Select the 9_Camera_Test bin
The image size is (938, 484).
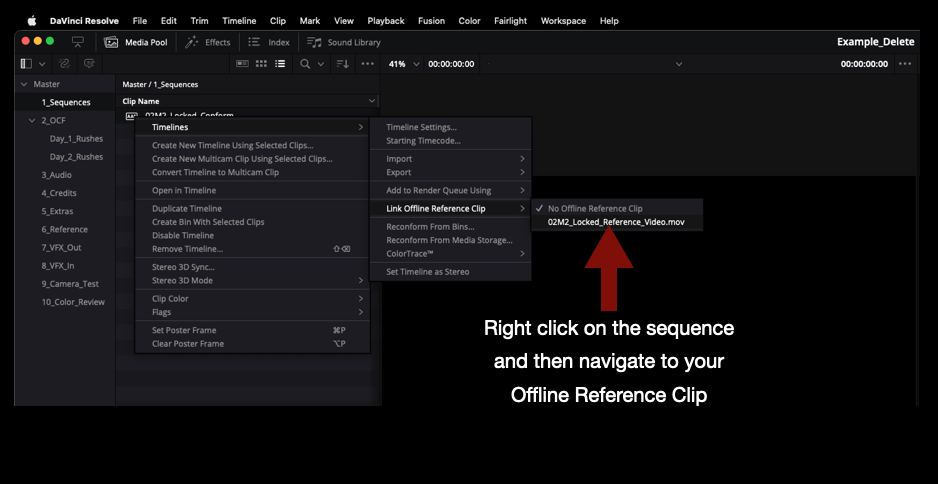point(70,284)
